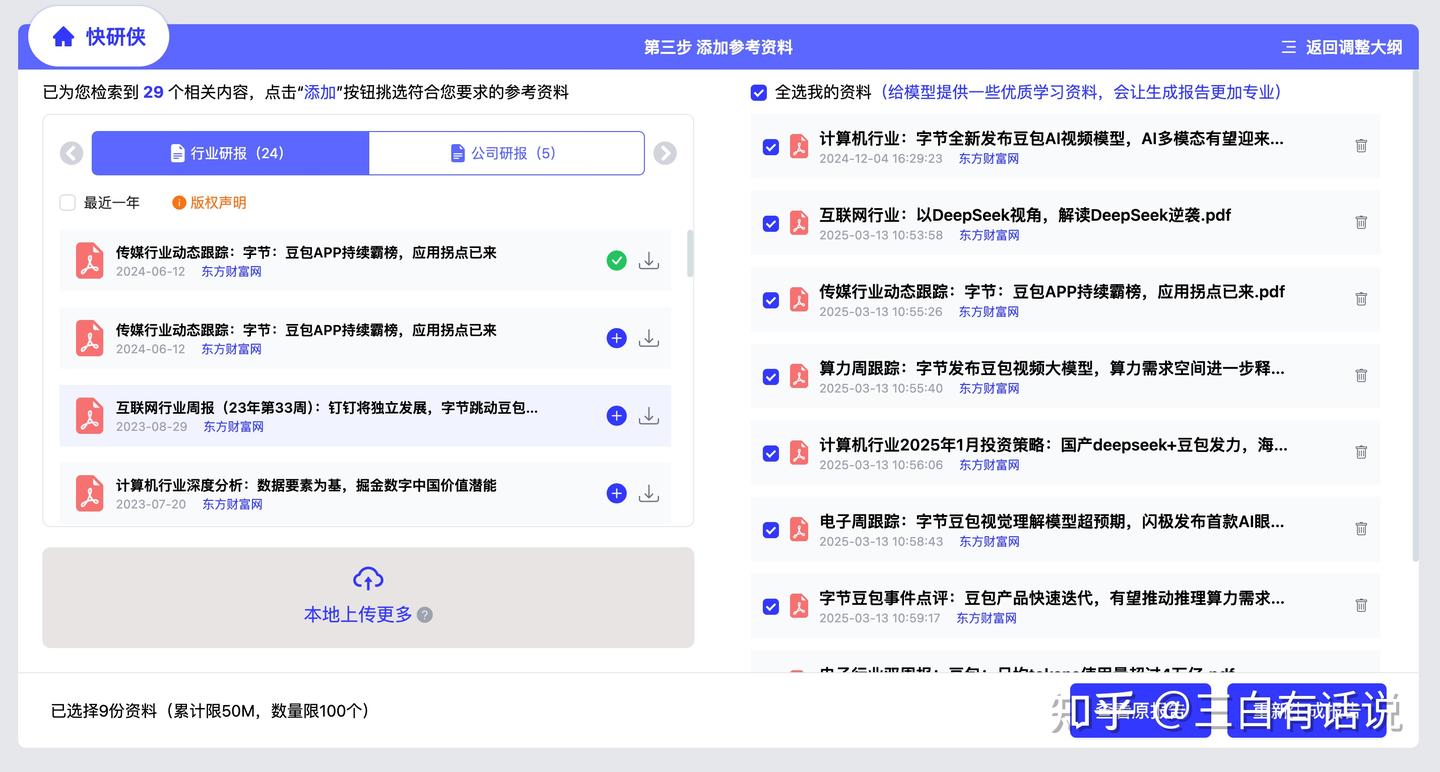
Task: Uncheck 计算机行业：字节全新发布豆包AI视频模型 item
Action: 771,147
